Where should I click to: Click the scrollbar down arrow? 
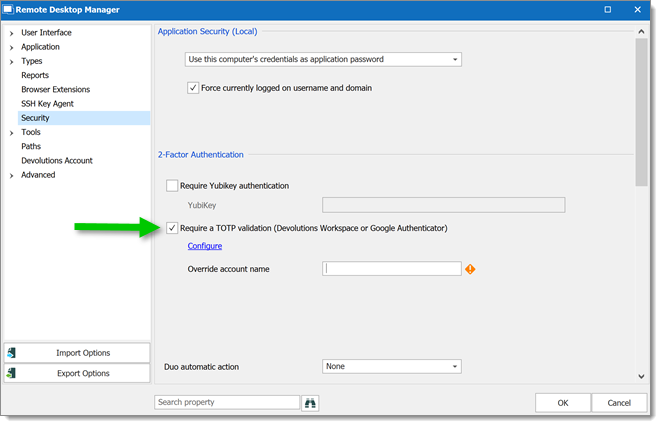[x=641, y=376]
